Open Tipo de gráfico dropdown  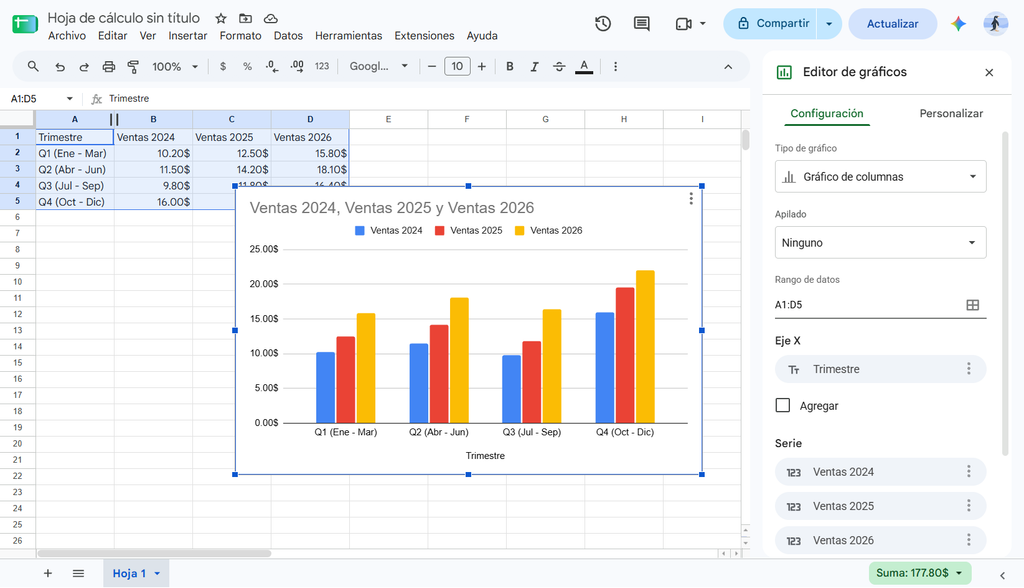(880, 176)
